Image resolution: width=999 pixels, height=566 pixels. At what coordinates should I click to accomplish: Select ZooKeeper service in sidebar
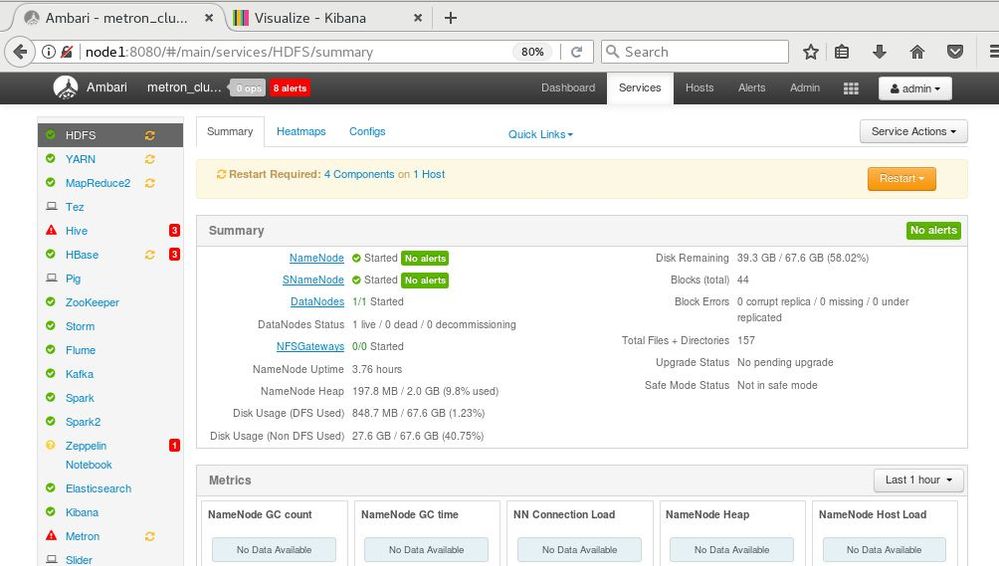coord(92,303)
